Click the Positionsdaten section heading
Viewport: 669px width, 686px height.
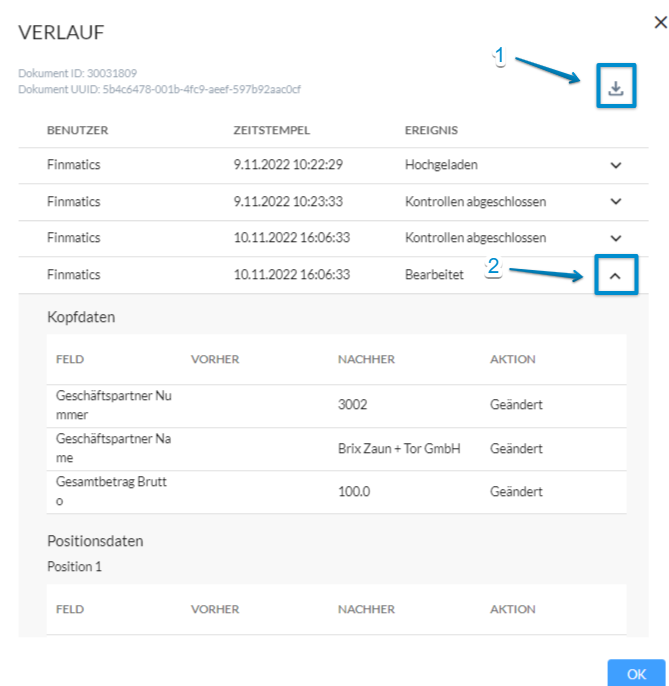tap(95, 541)
